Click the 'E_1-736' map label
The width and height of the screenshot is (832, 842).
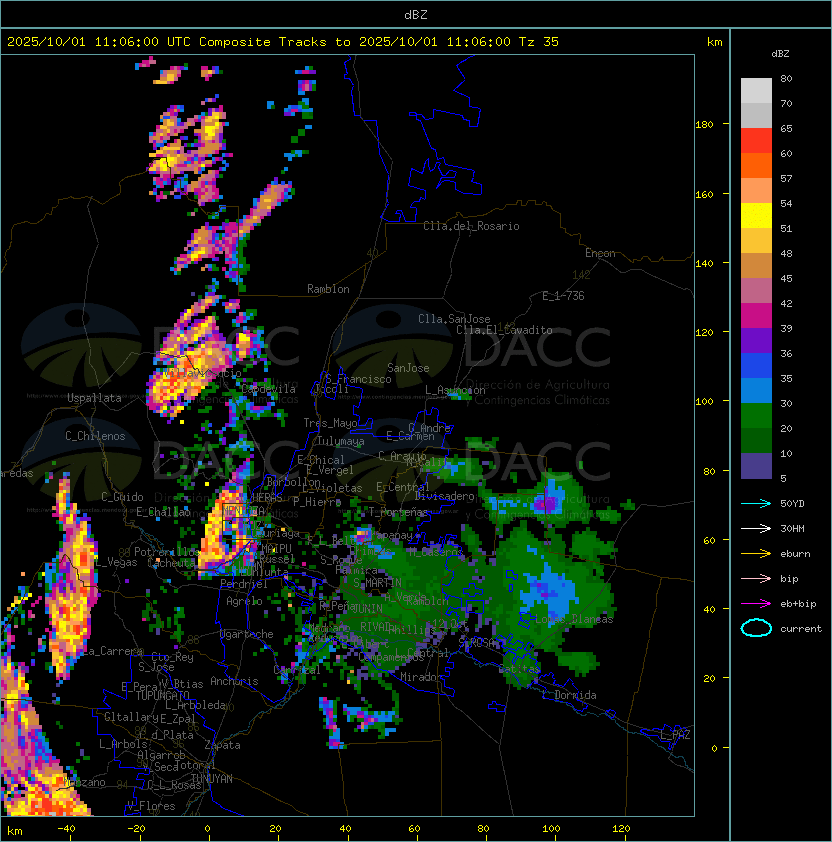pyautogui.click(x=563, y=296)
